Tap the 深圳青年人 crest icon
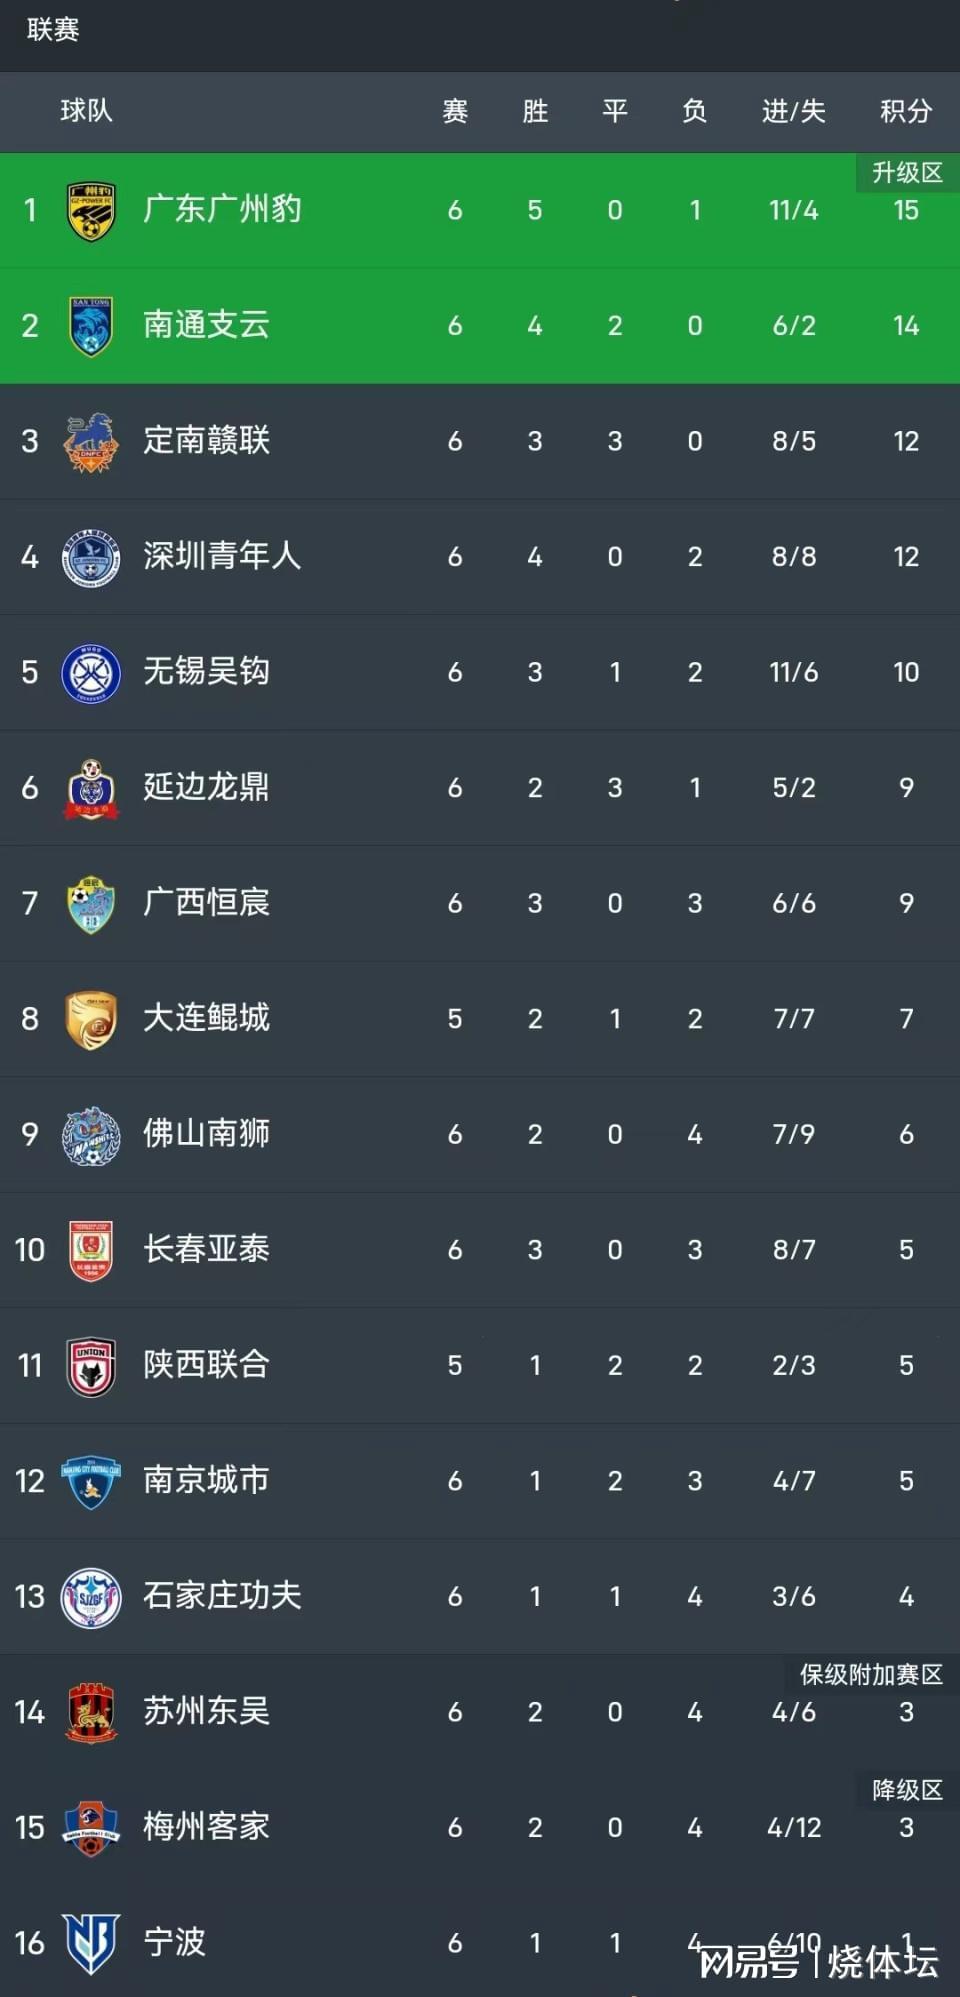The image size is (960, 1997). (91, 557)
